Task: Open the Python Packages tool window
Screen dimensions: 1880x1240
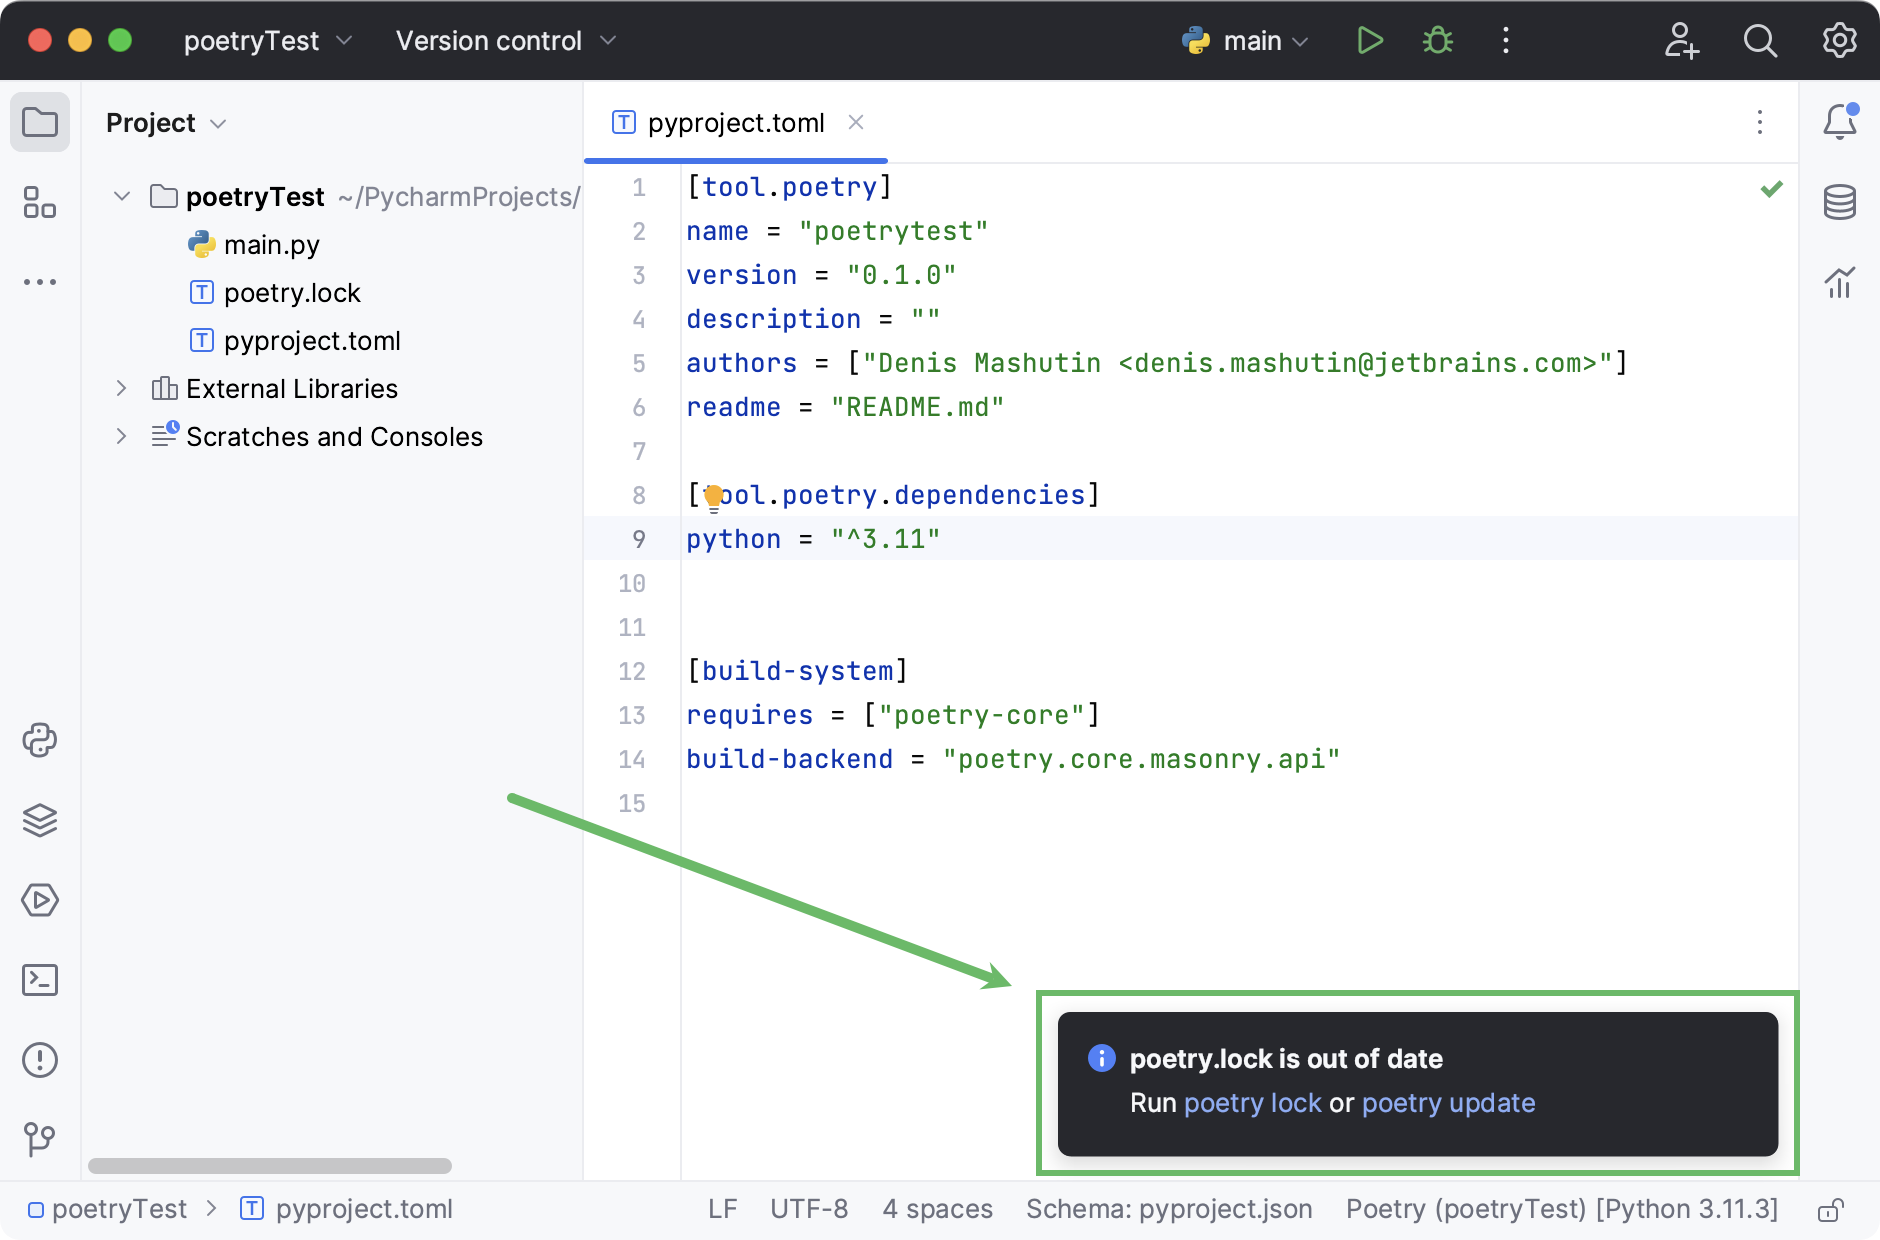Action: (40, 820)
